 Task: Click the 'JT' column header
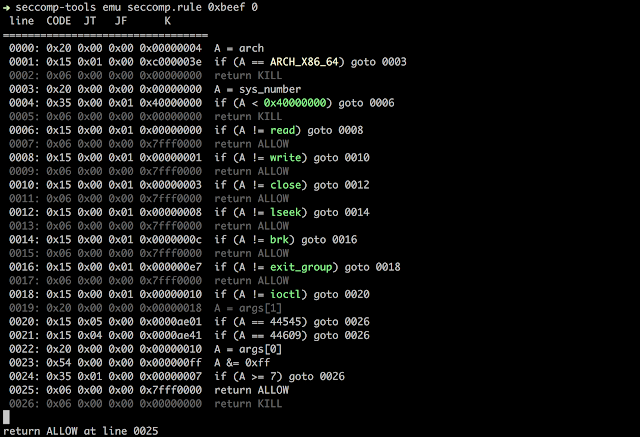[x=89, y=21]
